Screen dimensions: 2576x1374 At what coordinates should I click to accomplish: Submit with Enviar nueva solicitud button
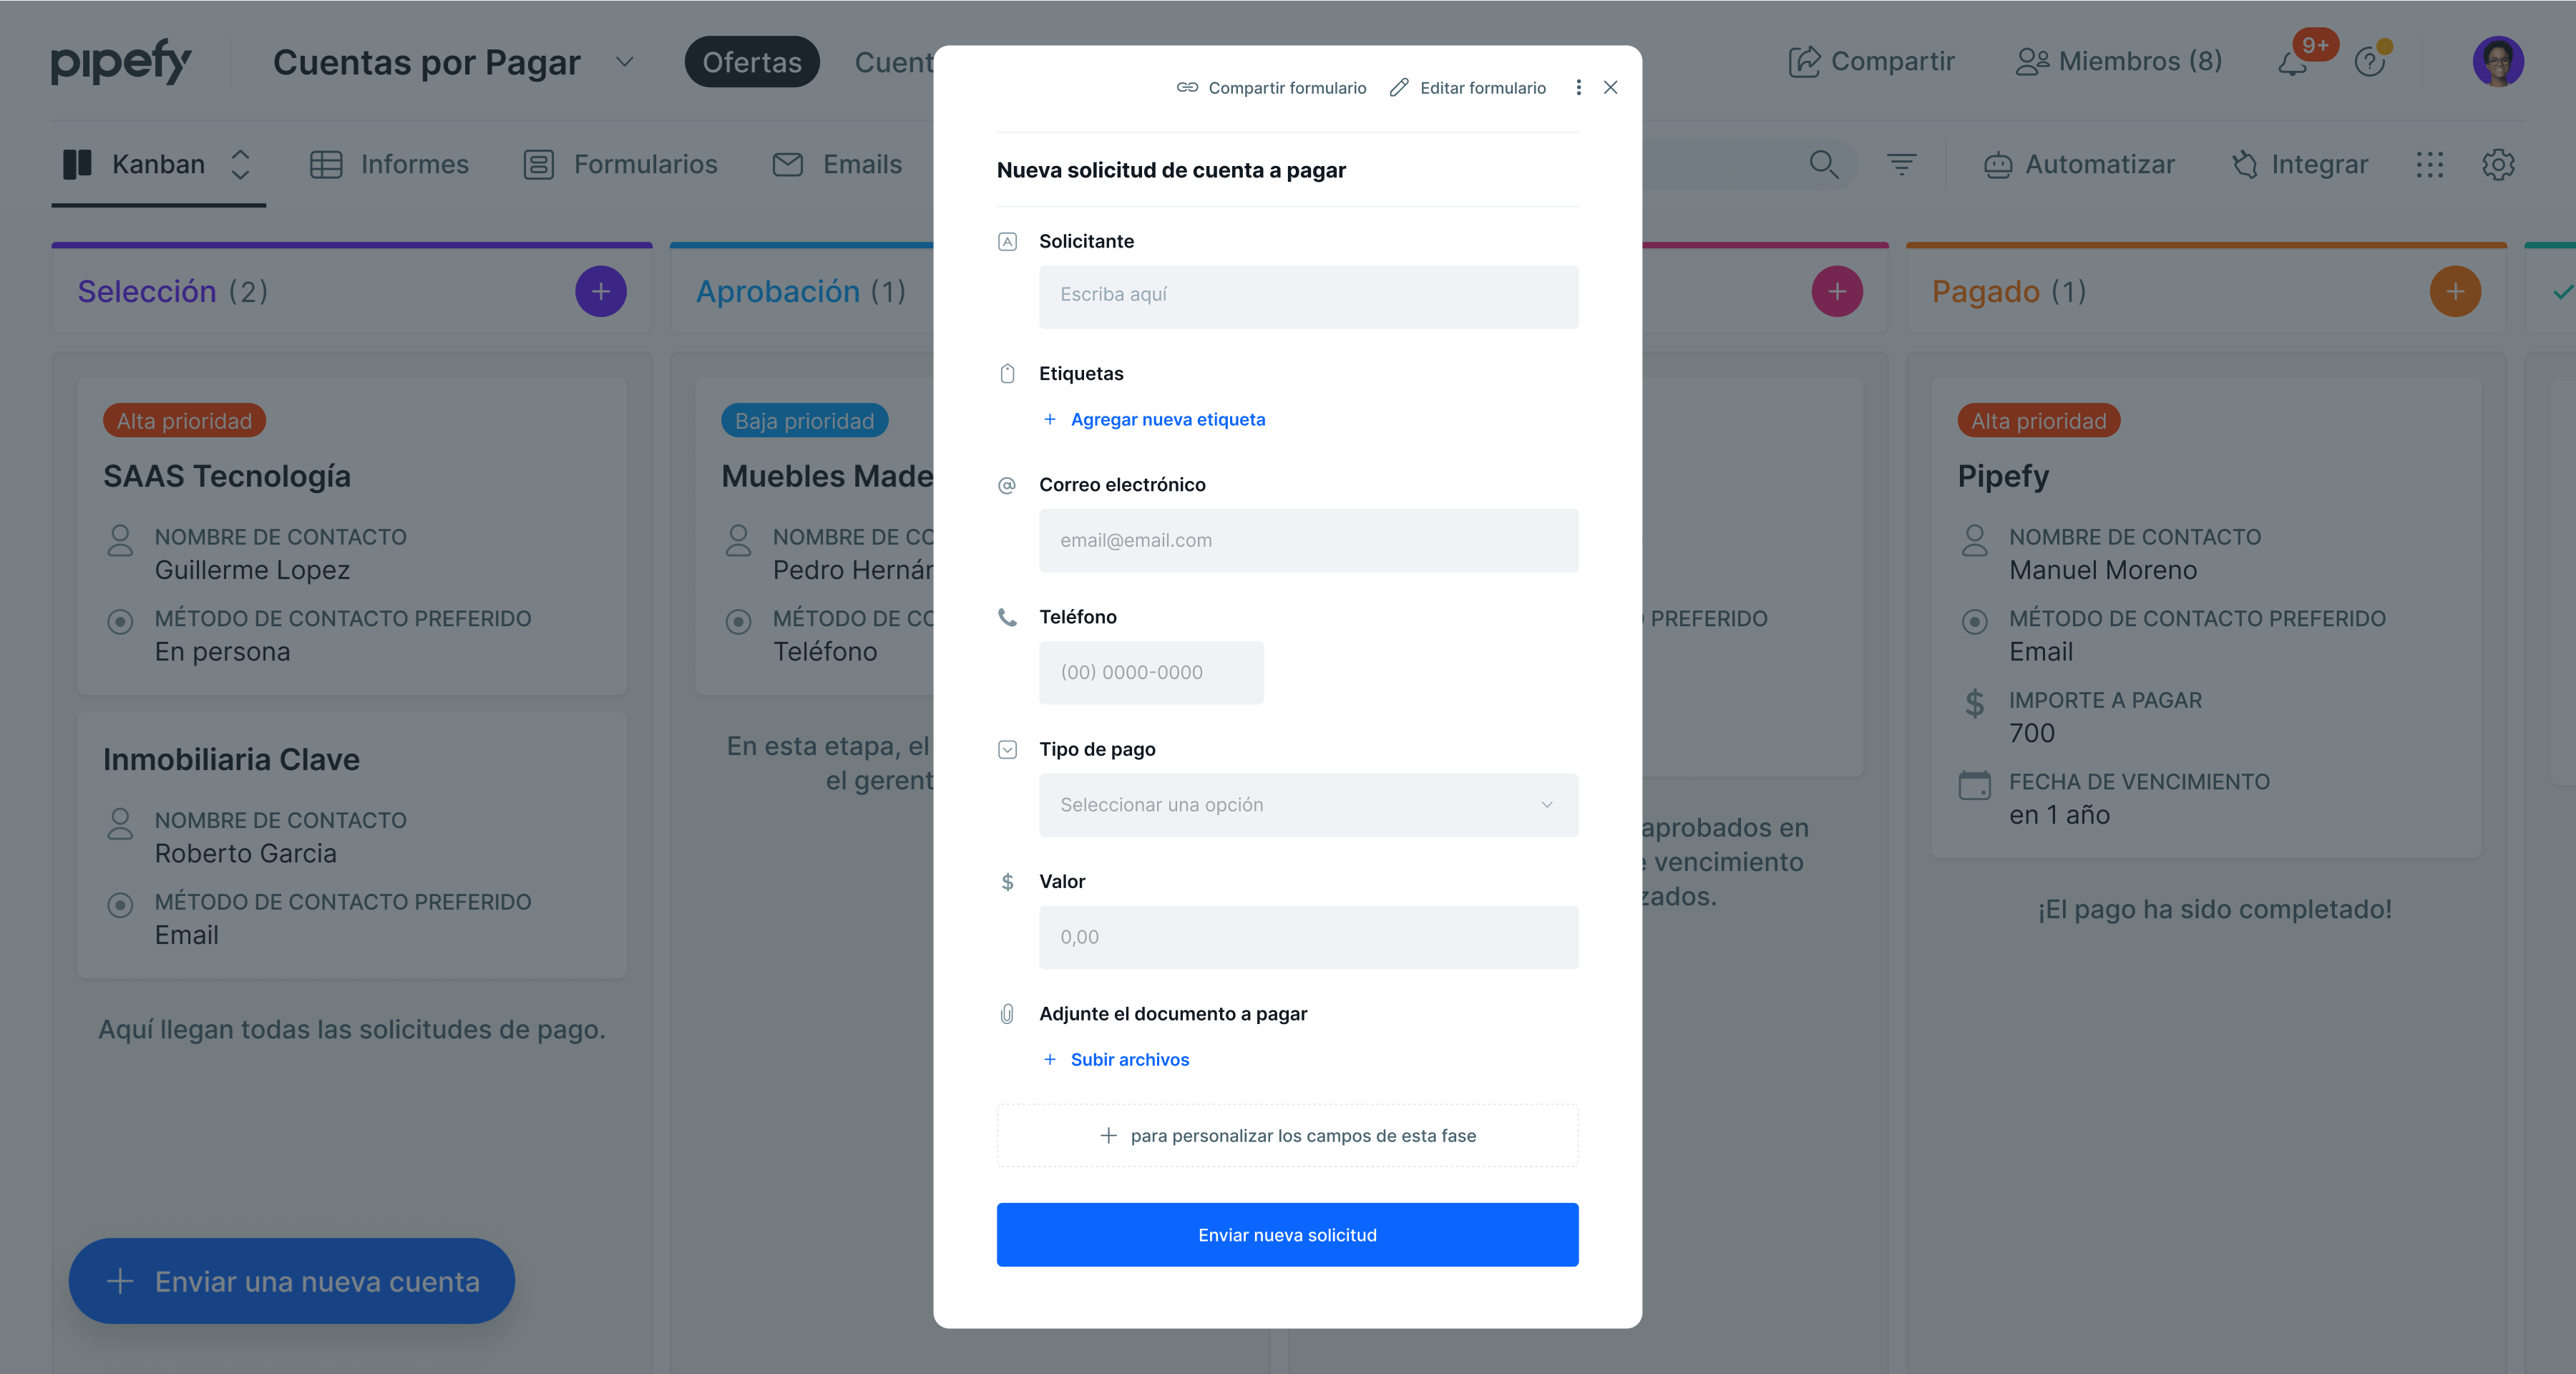coord(1287,1235)
